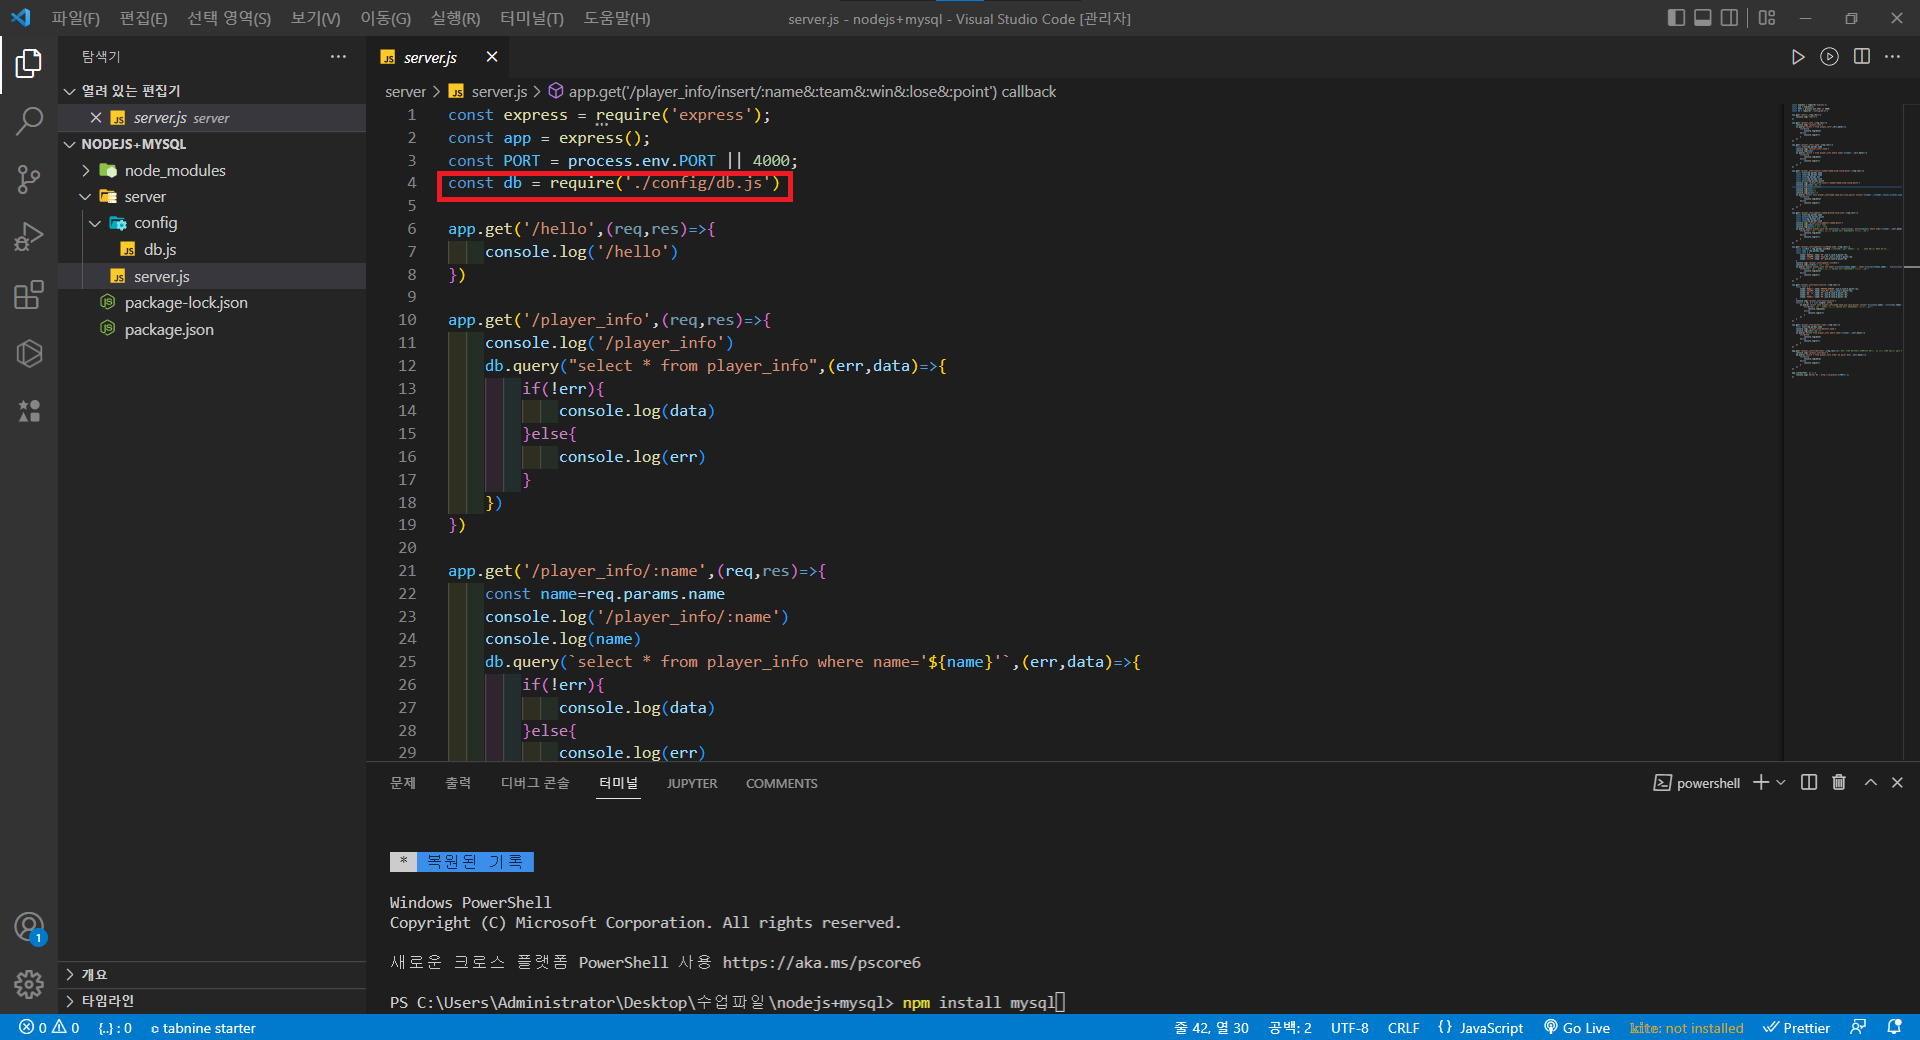The image size is (1920, 1040).
Task: Click Go Live in status bar
Action: 1577,1028
